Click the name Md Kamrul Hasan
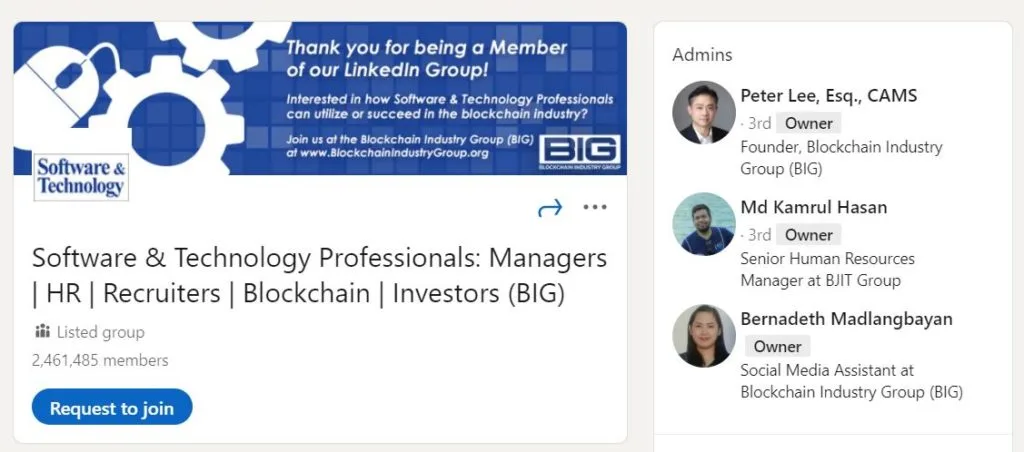Image resolution: width=1024 pixels, height=452 pixels. tap(813, 208)
